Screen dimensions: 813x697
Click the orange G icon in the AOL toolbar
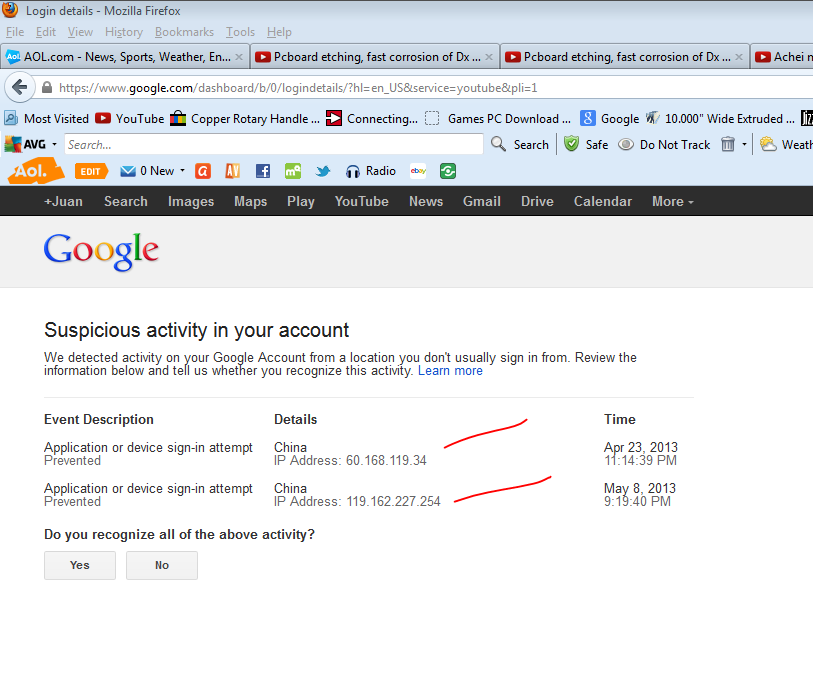tap(203, 171)
